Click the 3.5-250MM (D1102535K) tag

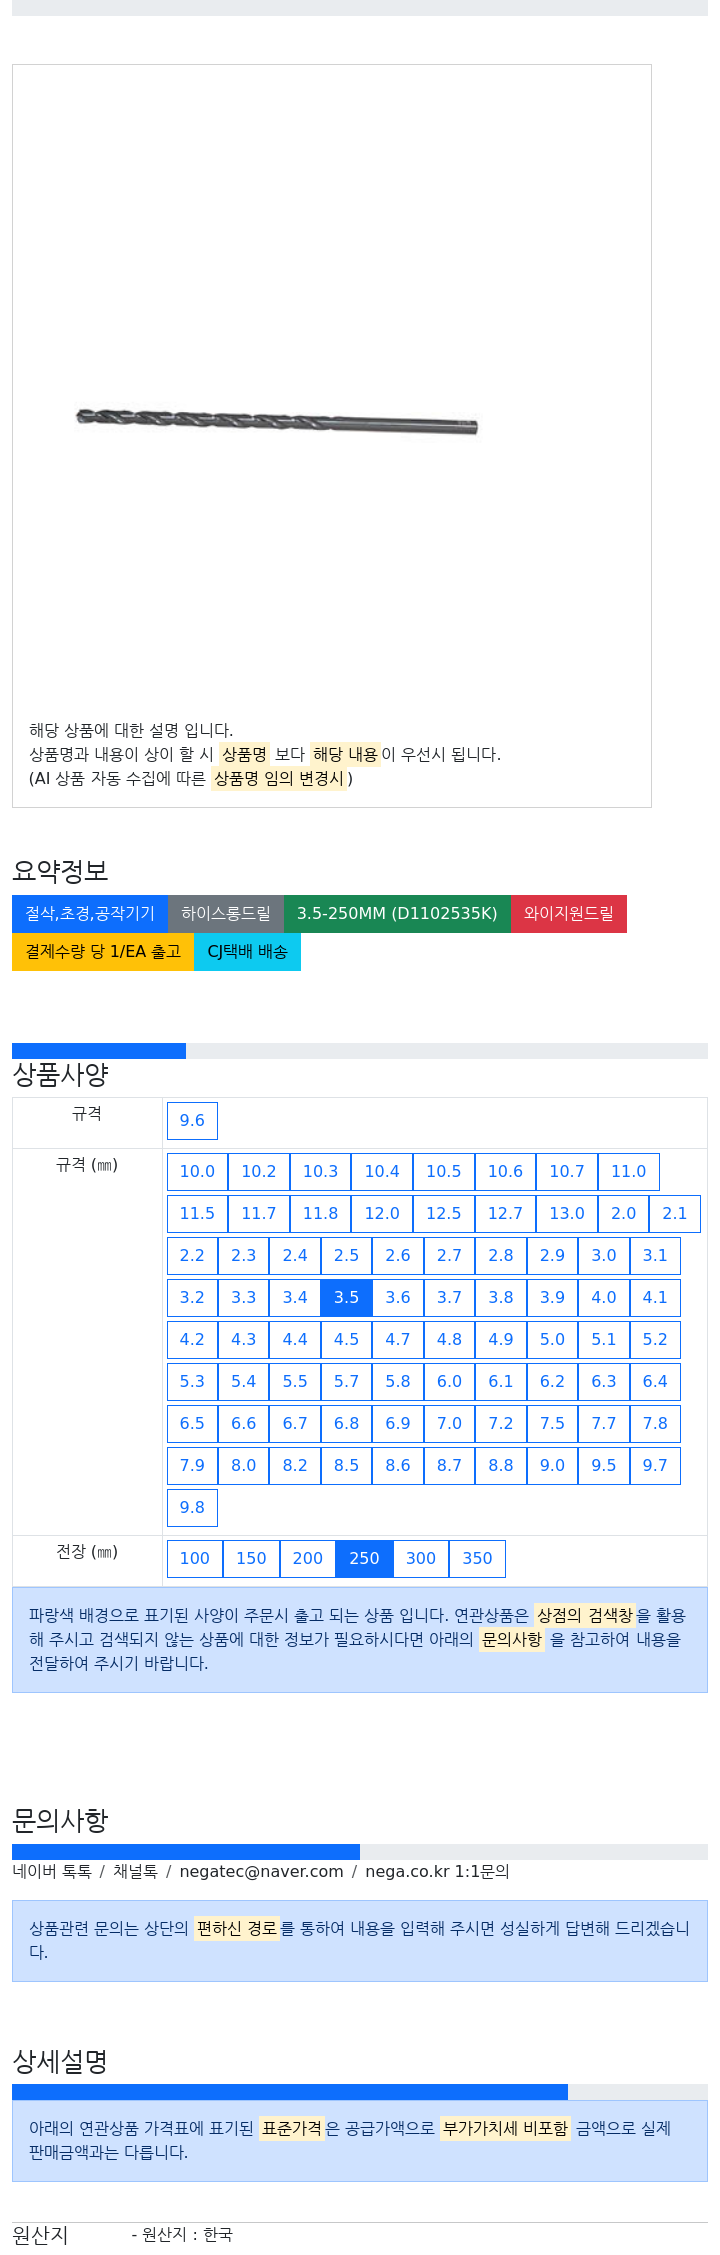click(x=397, y=914)
